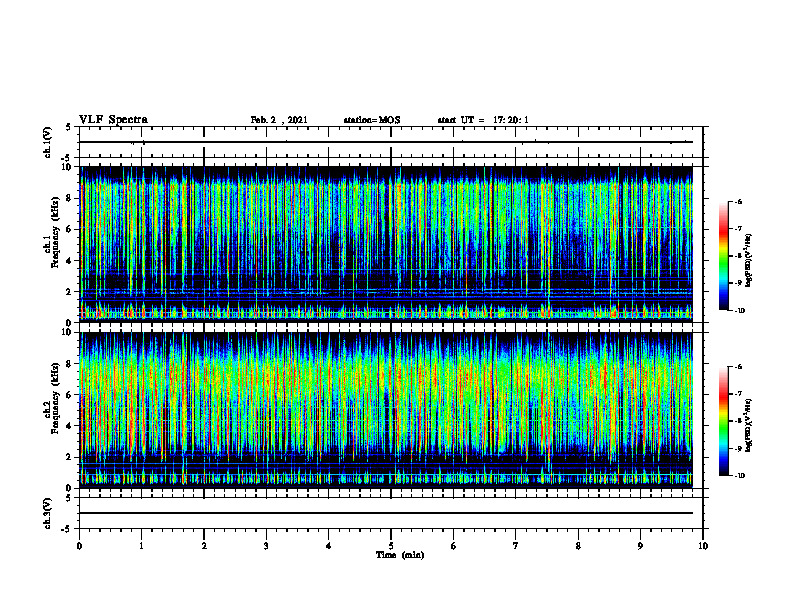Click the "Time (min)" x-axis label
Image resolution: width=792 pixels, height=612 pixels.
(x=400, y=555)
